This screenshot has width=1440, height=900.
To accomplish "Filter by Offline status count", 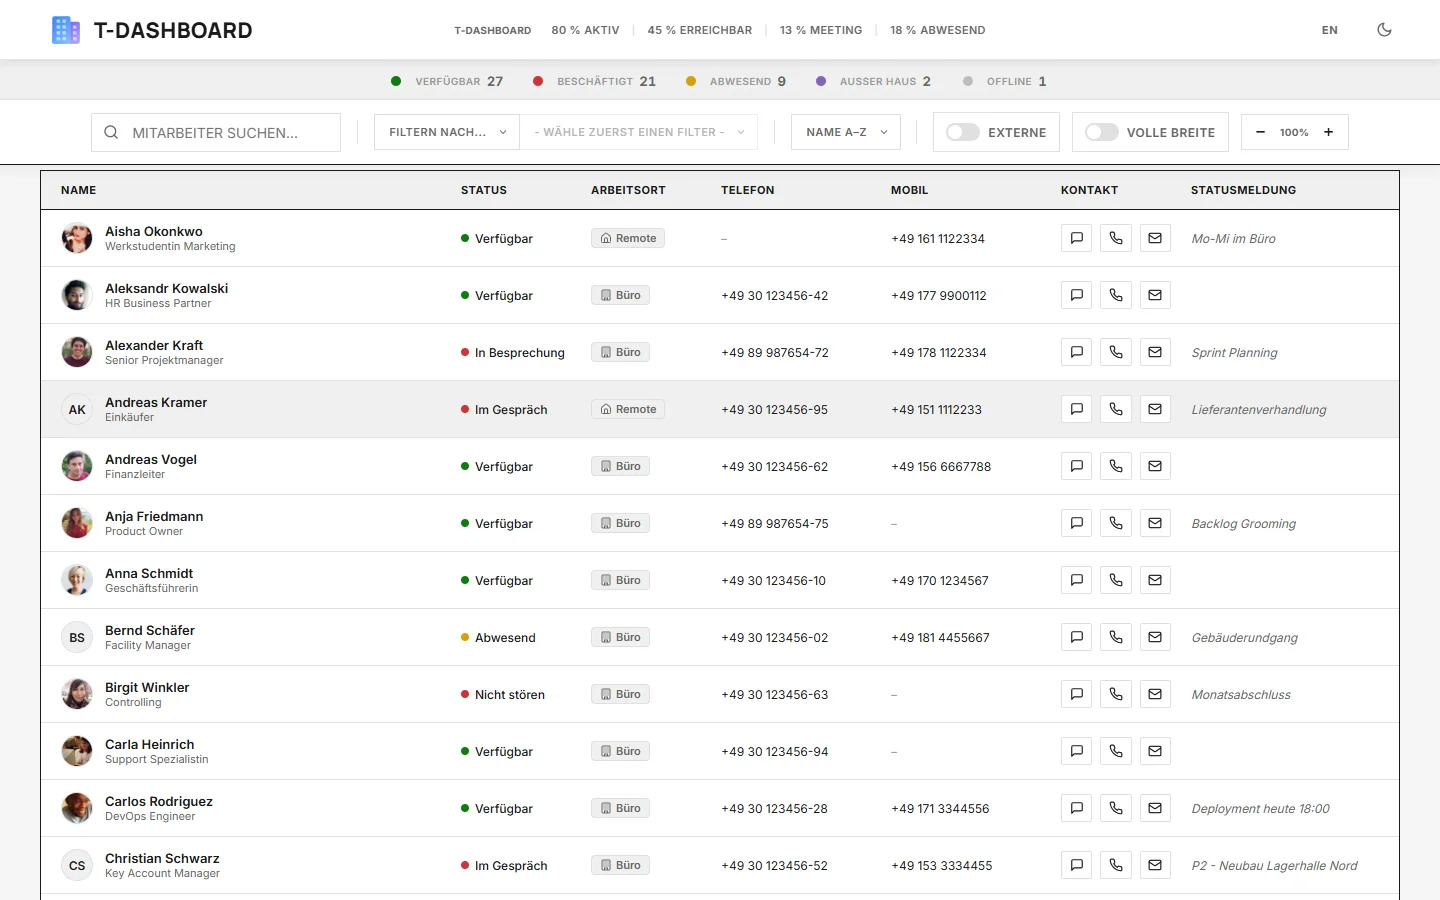I will click(1005, 81).
